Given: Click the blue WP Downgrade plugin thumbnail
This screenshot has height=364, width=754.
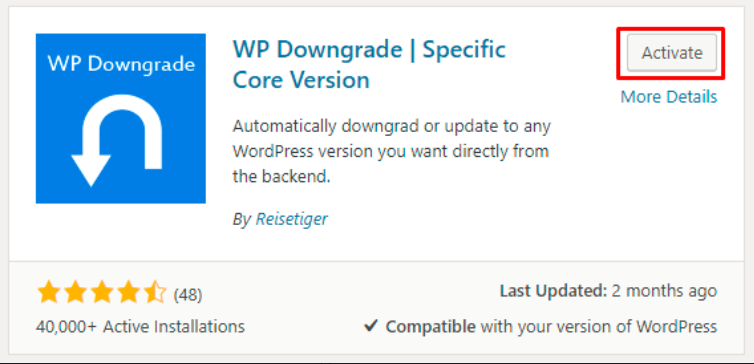Looking at the screenshot, I should point(121,118).
